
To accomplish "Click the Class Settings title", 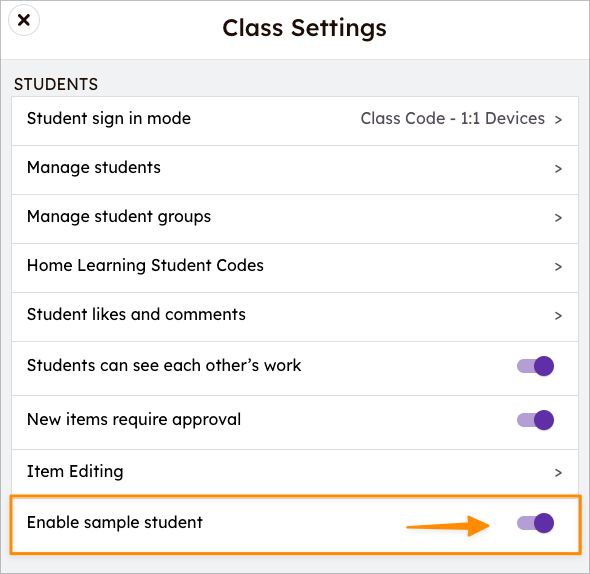I will tap(304, 28).
